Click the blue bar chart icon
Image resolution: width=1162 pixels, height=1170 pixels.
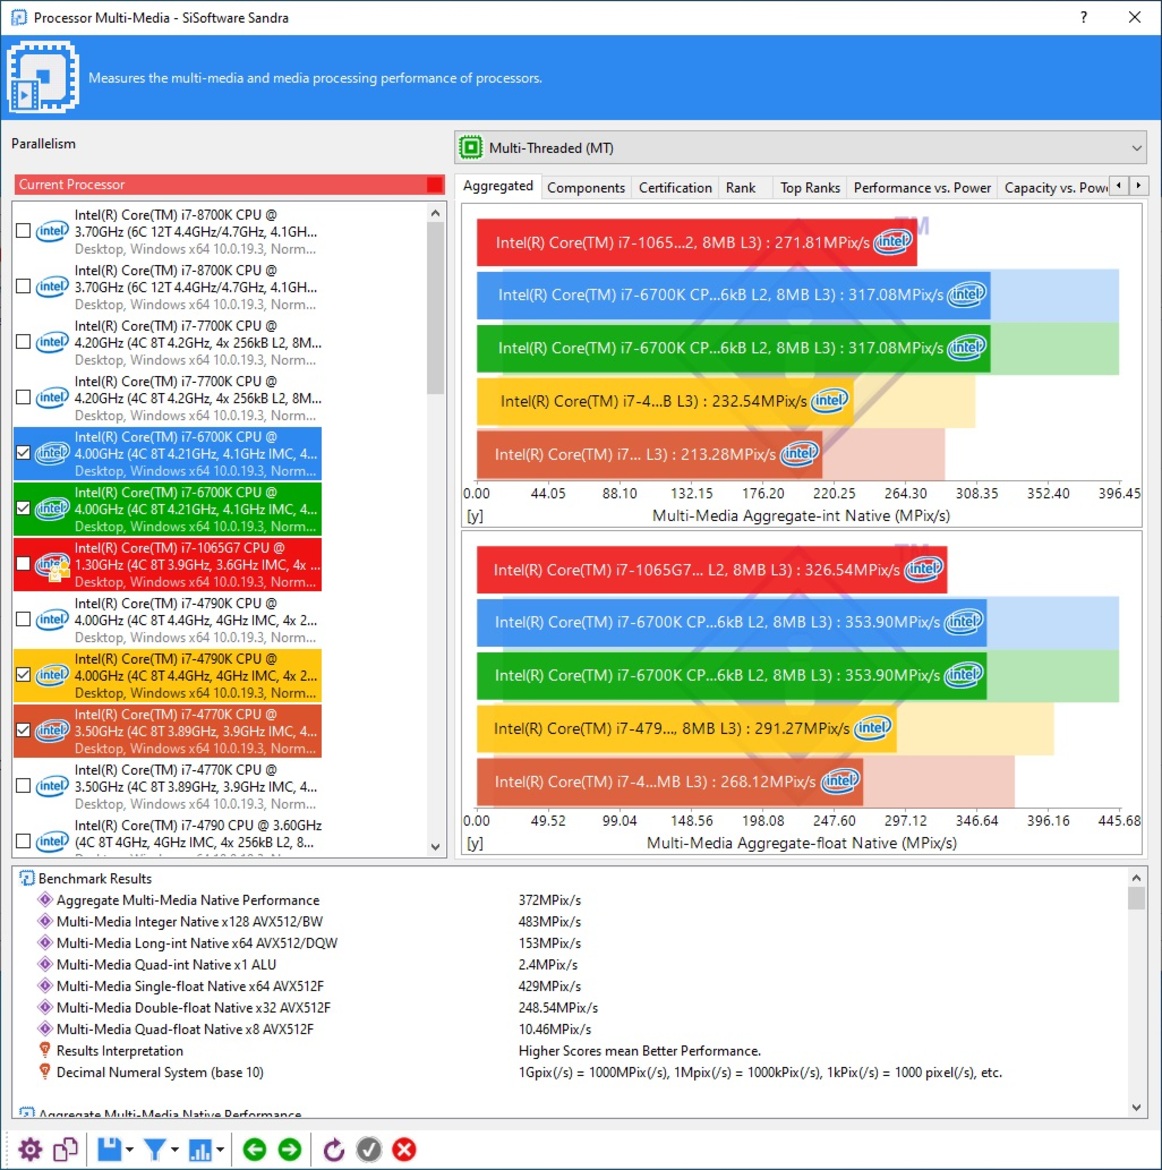[x=200, y=1149]
